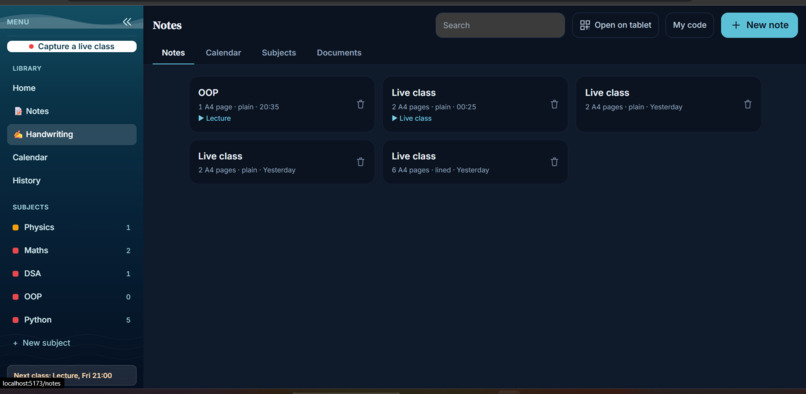Play the Lecture recording on OOP note

214,118
